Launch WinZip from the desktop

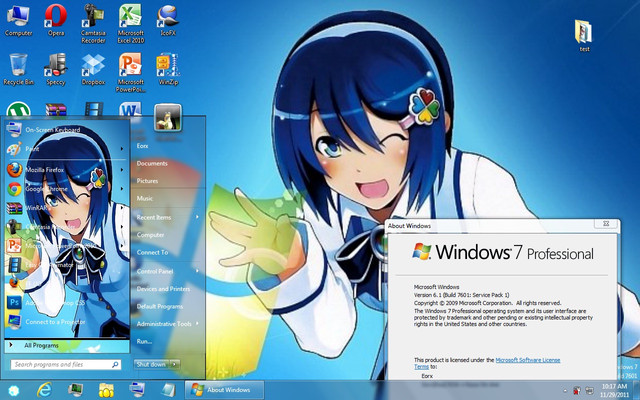(x=168, y=69)
